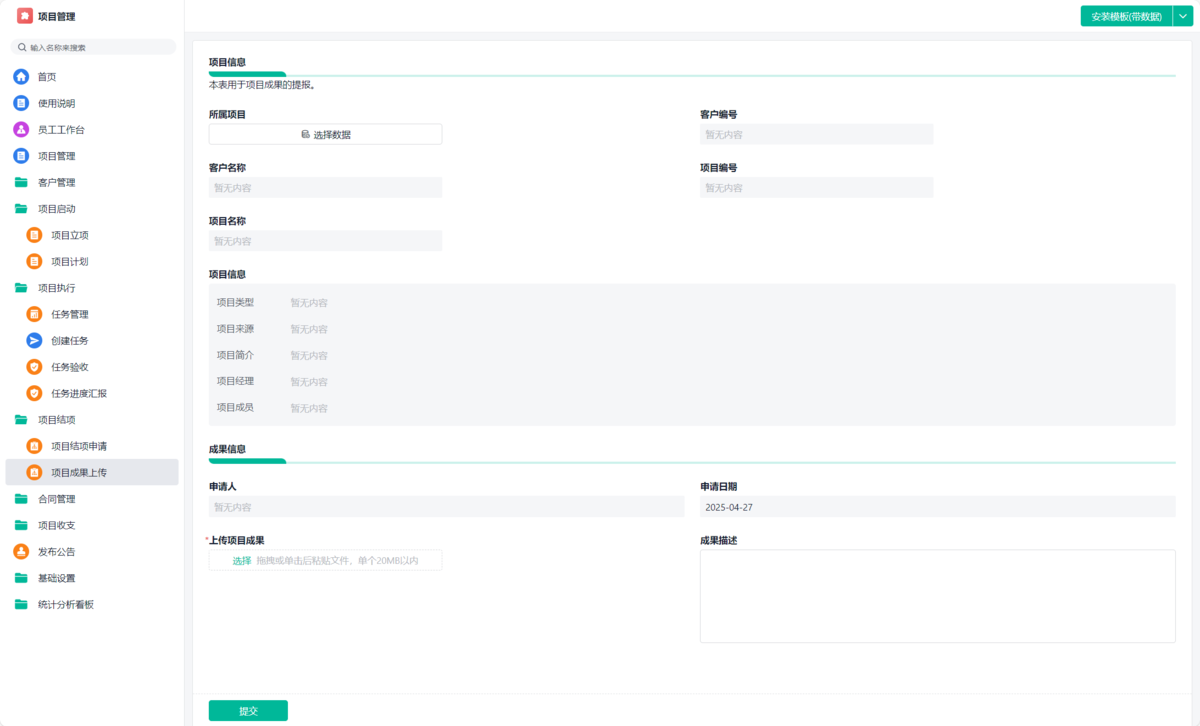Click the 创建任务 sidebar entry
The image size is (1200, 726).
pyautogui.click(x=92, y=341)
